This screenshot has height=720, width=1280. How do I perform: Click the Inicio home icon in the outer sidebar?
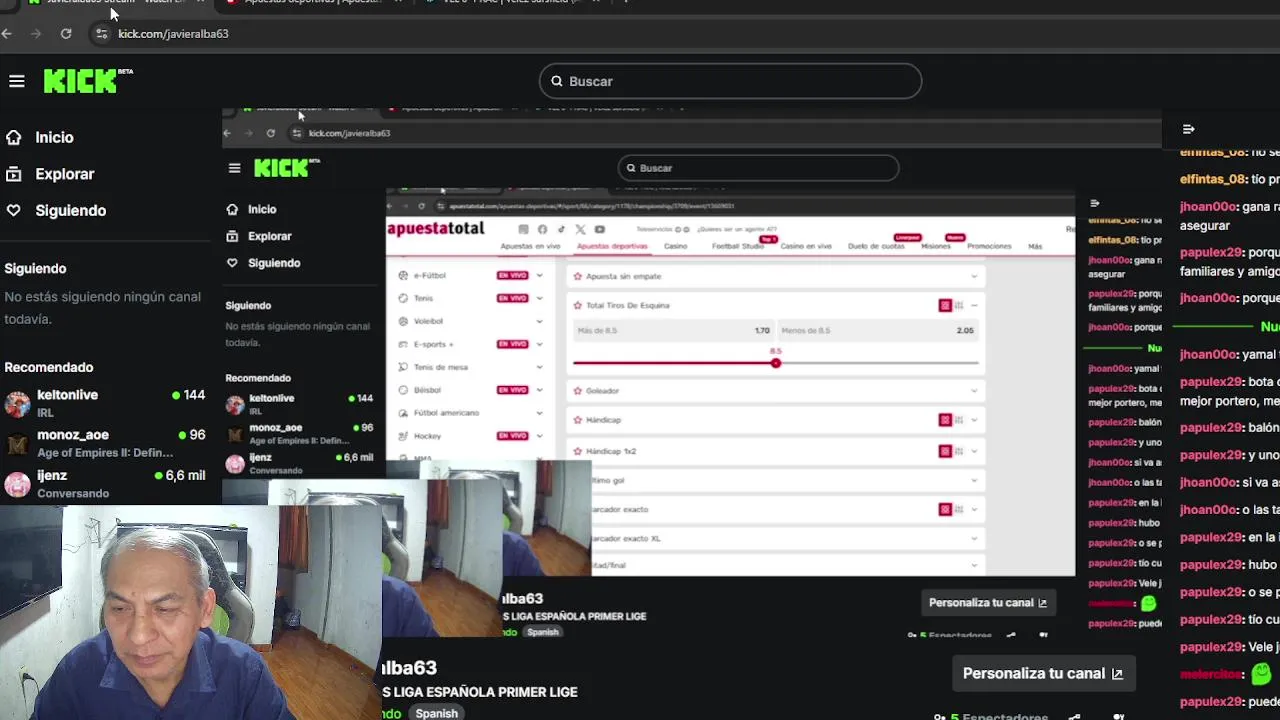tap(13, 137)
